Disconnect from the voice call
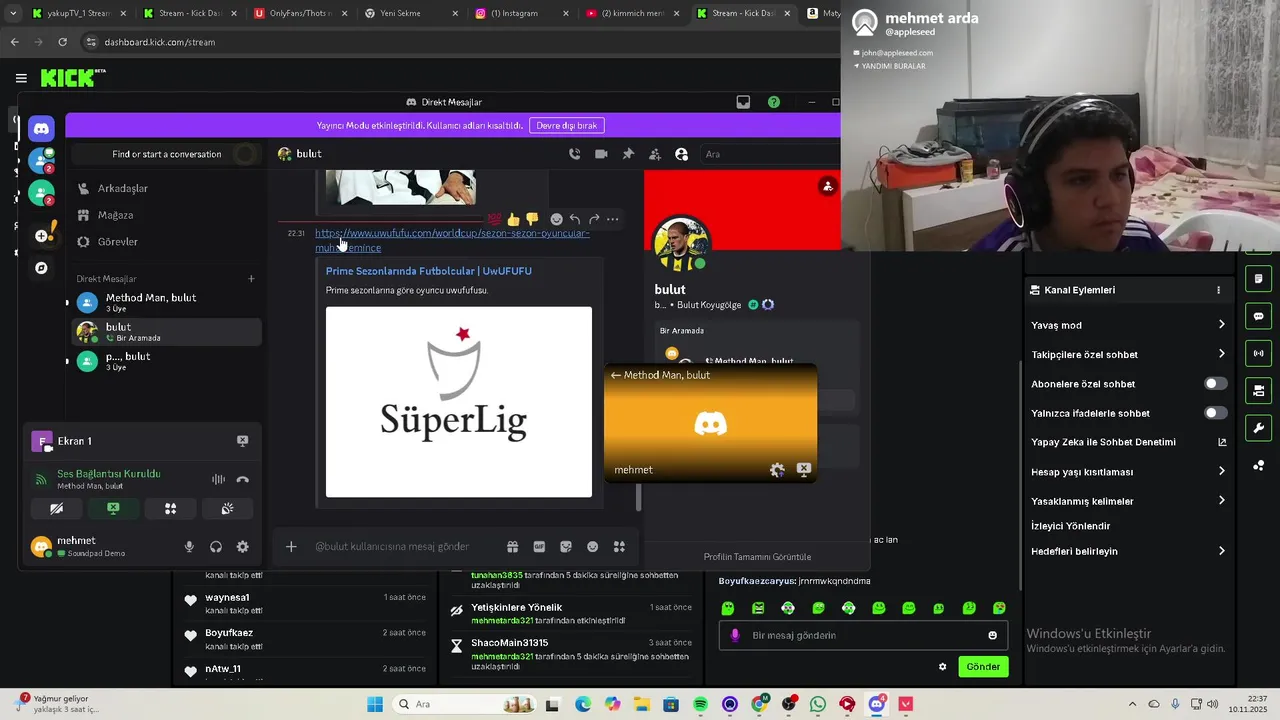This screenshot has height=720, width=1280. click(242, 479)
